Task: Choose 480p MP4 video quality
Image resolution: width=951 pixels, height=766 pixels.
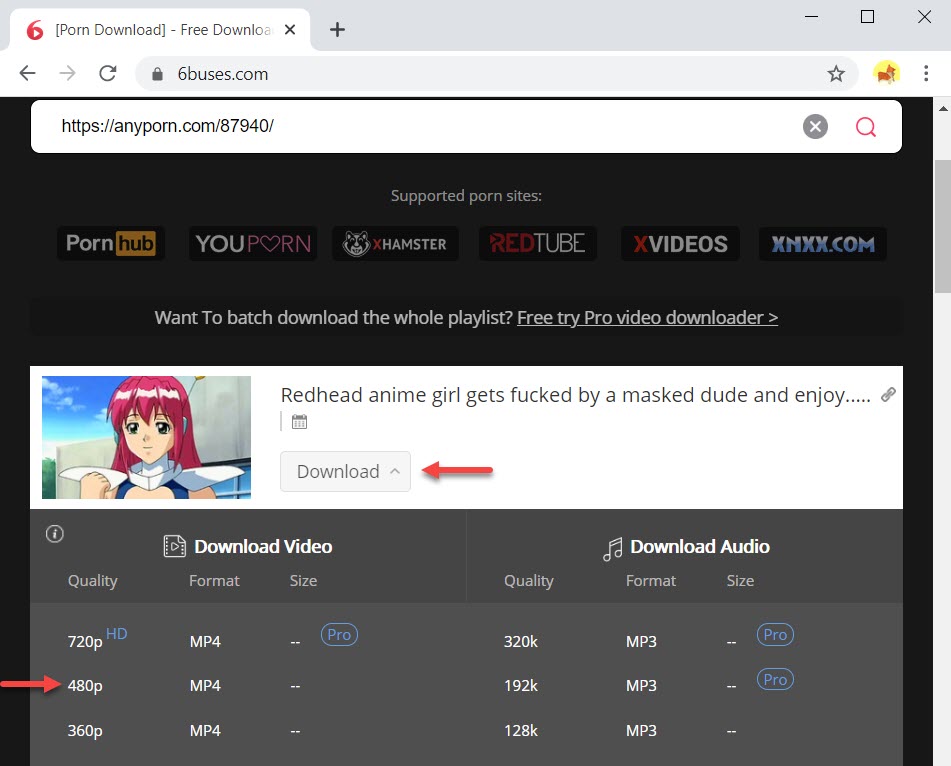Action: (x=85, y=686)
